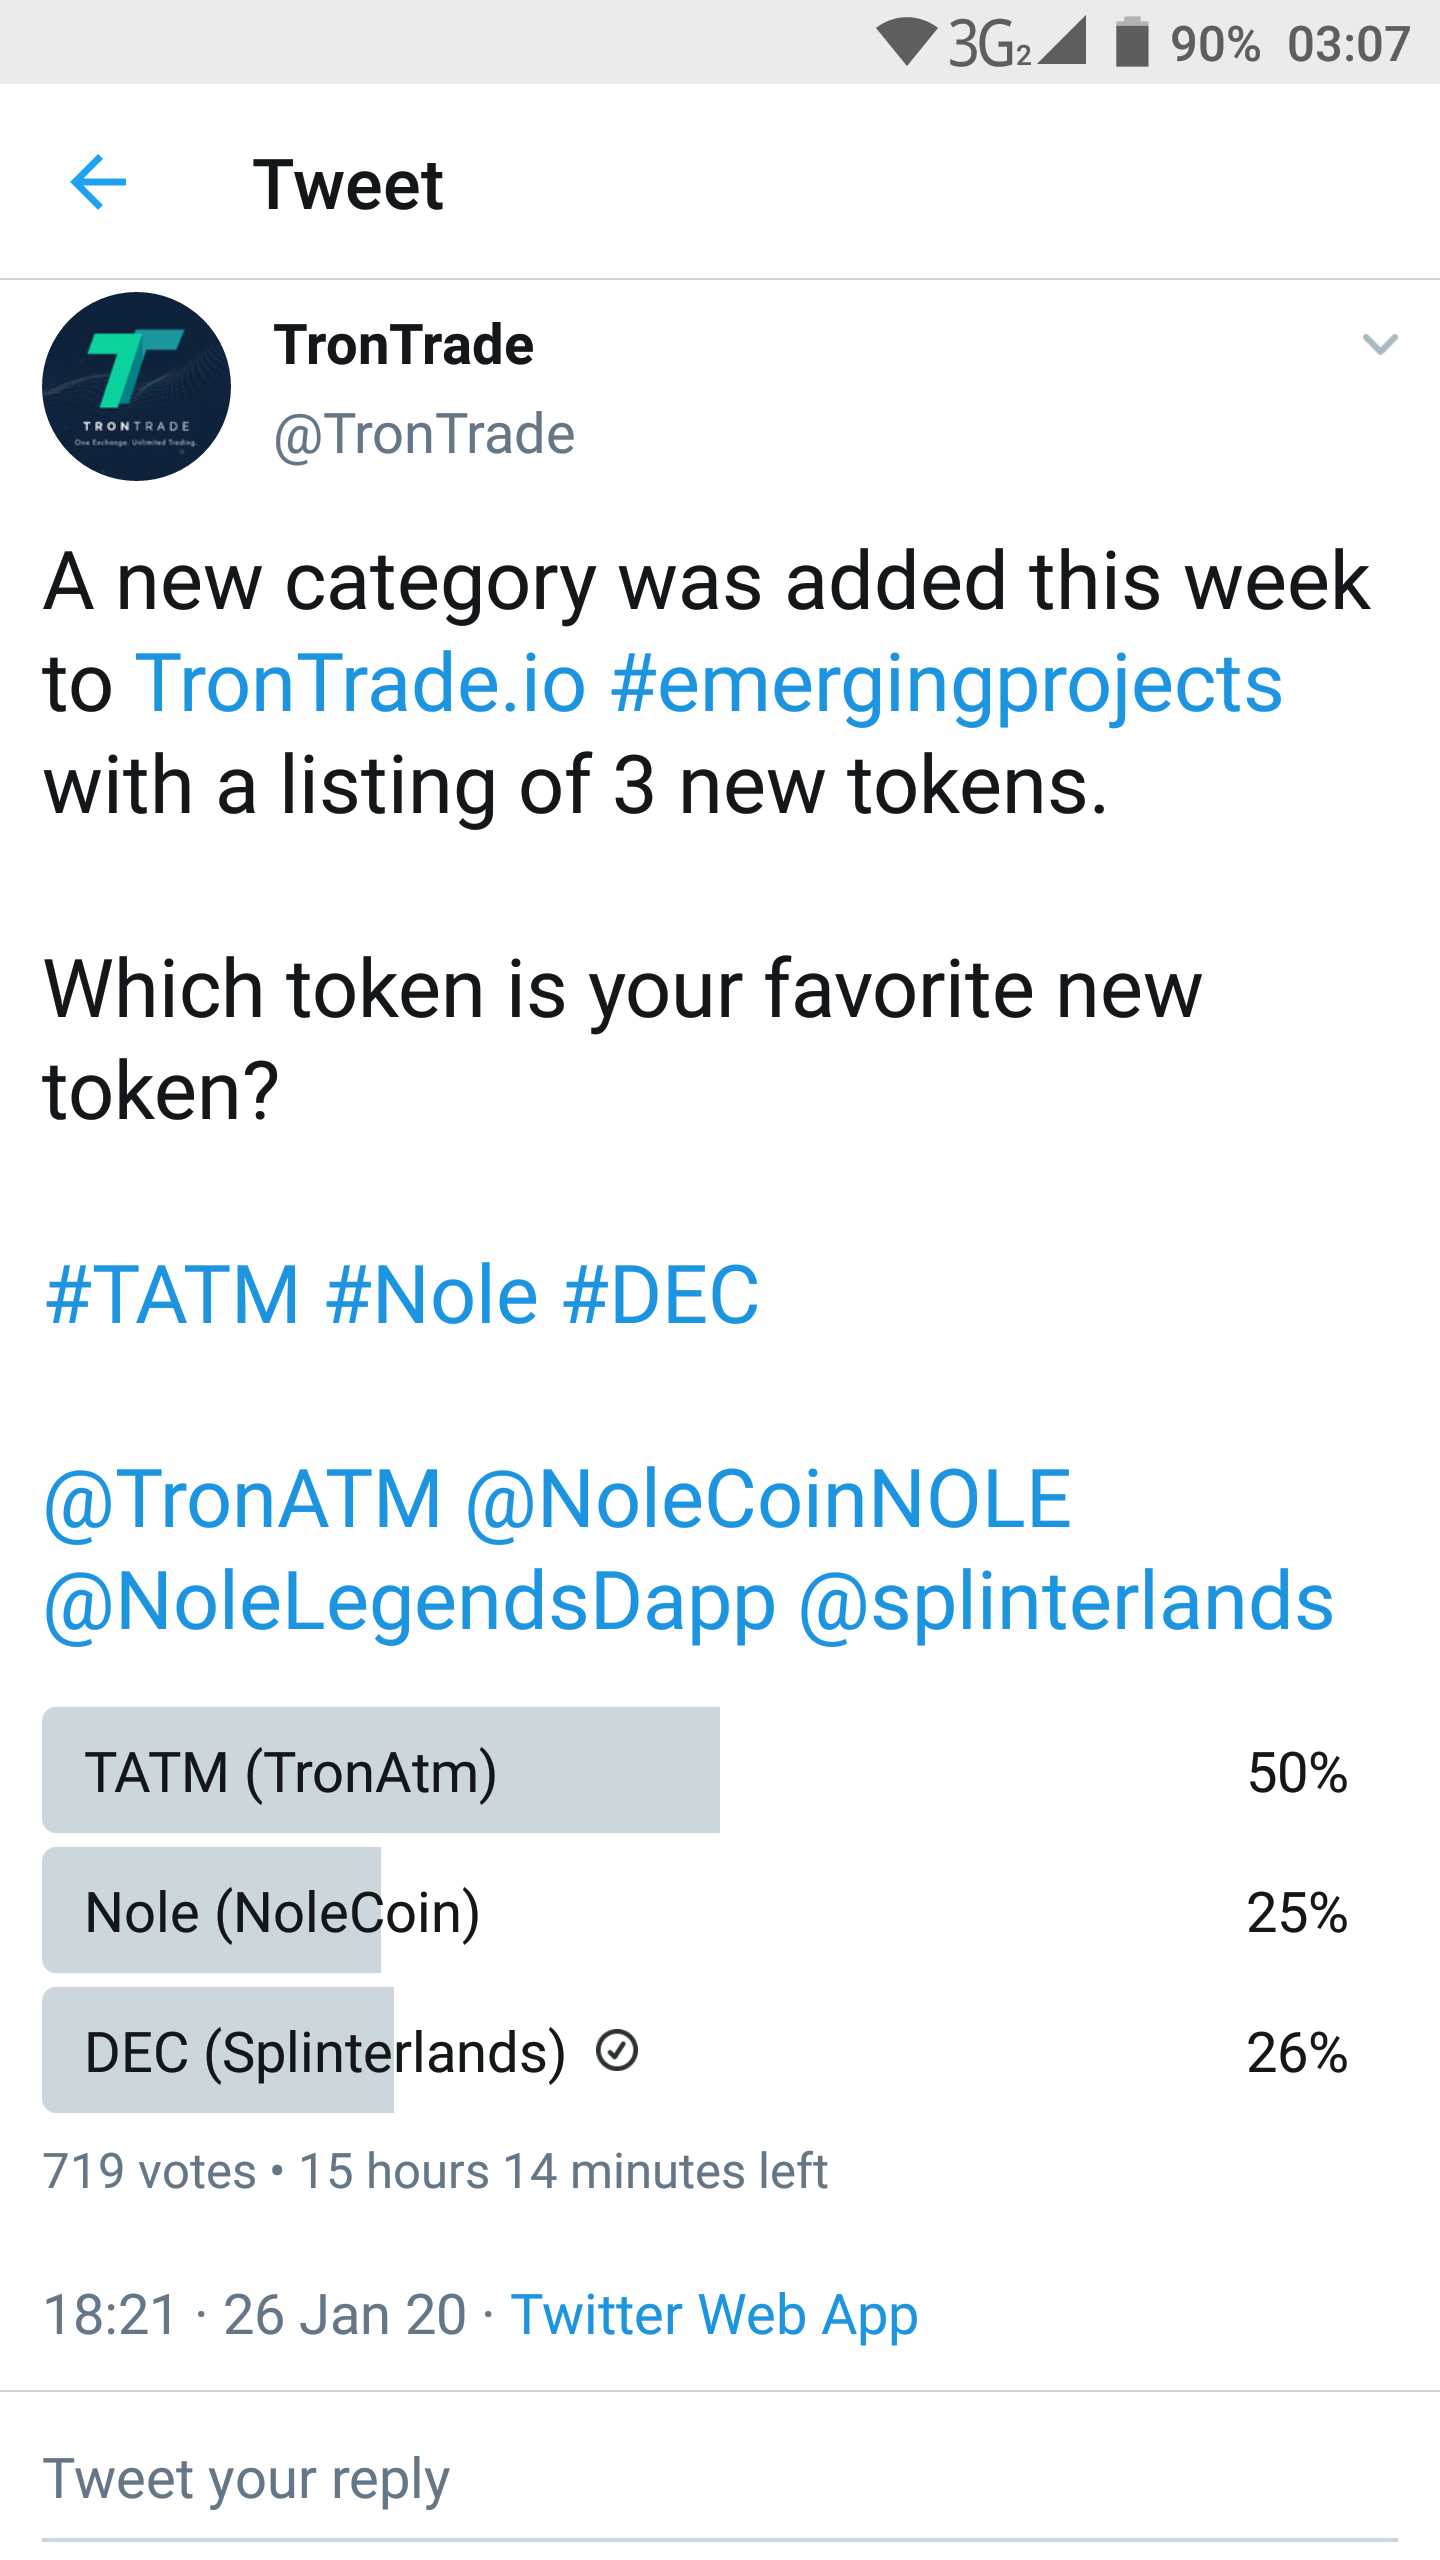The height and width of the screenshot is (2560, 1440).
Task: Open the #emergingprojects hashtag
Action: tap(946, 686)
